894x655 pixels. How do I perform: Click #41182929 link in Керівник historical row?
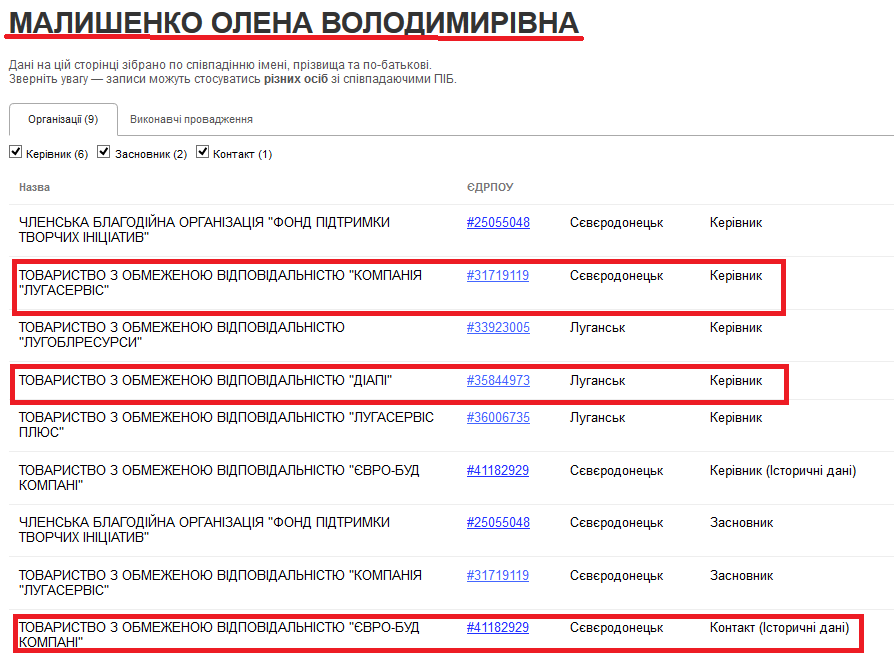[498, 470]
